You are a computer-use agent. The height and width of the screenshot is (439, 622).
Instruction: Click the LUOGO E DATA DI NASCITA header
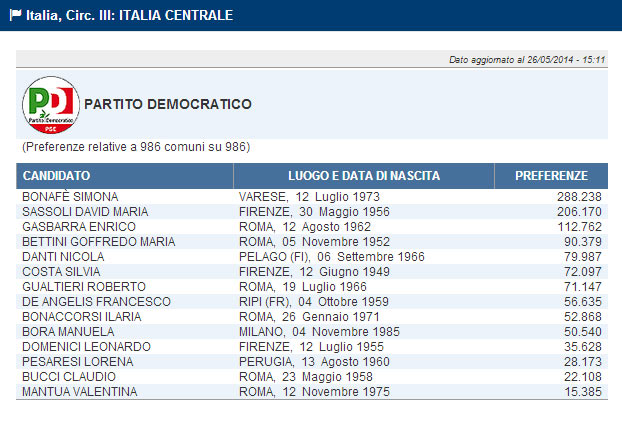pyautogui.click(x=364, y=176)
